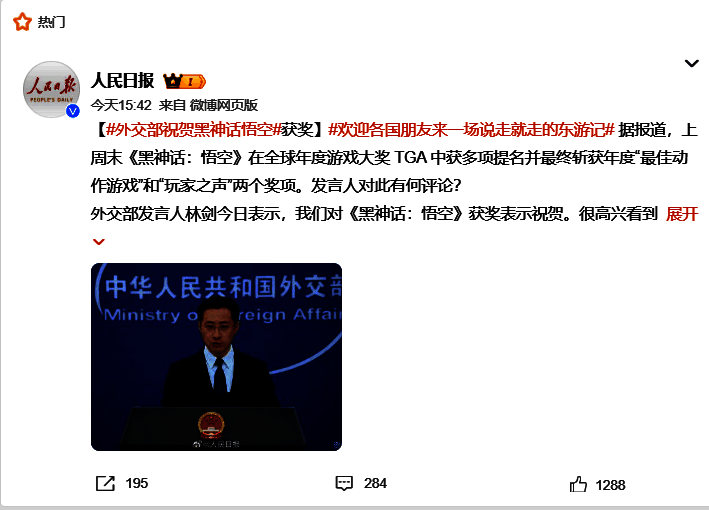Click the repost count 195
709x510 pixels.
137,483
